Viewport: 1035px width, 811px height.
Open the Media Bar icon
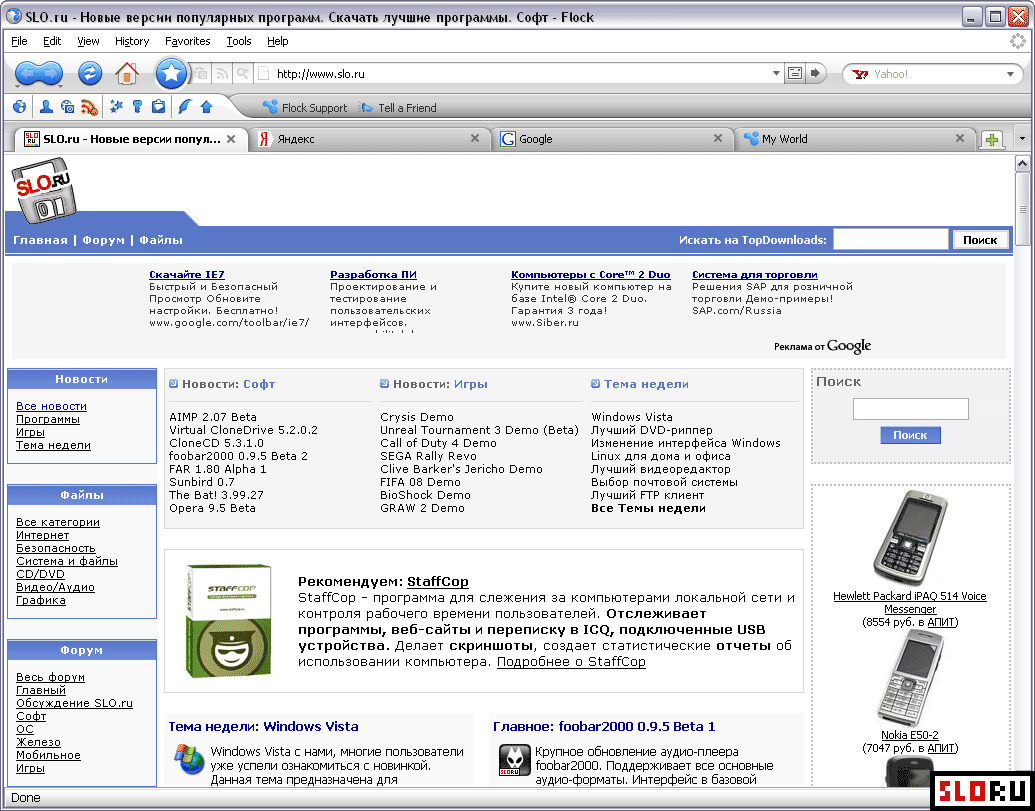point(67,106)
